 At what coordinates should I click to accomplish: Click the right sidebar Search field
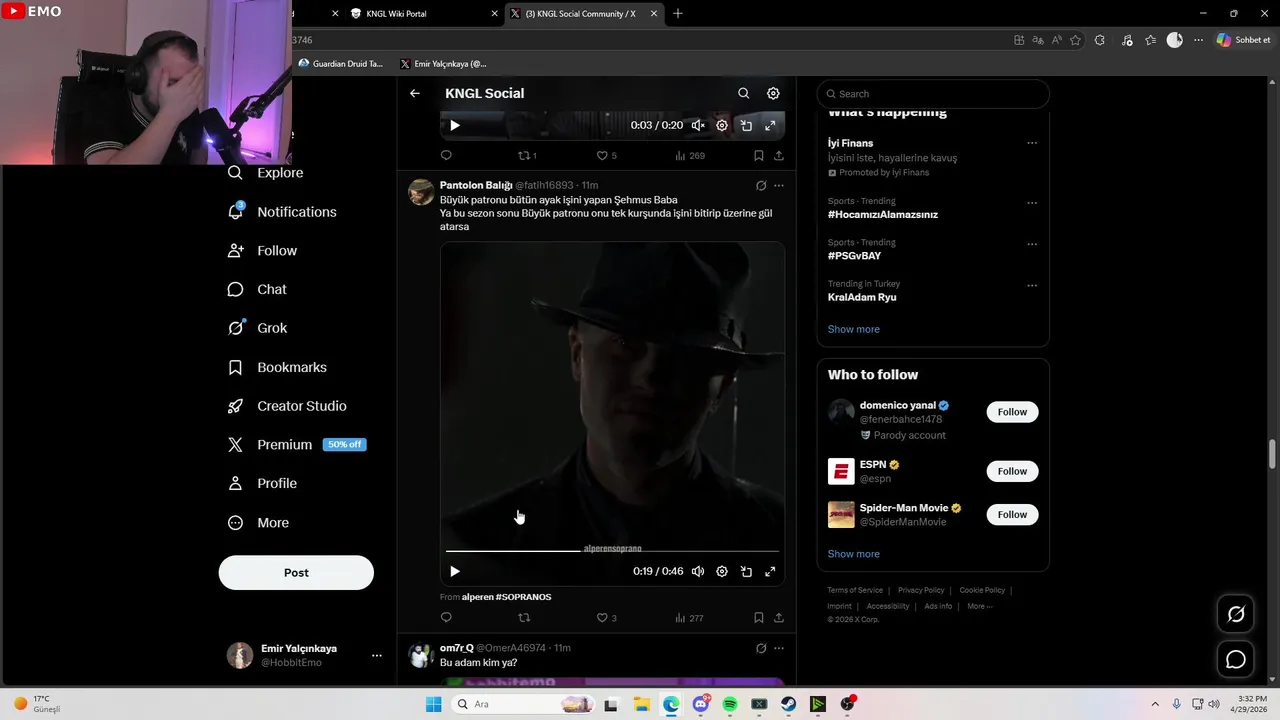[x=933, y=94]
